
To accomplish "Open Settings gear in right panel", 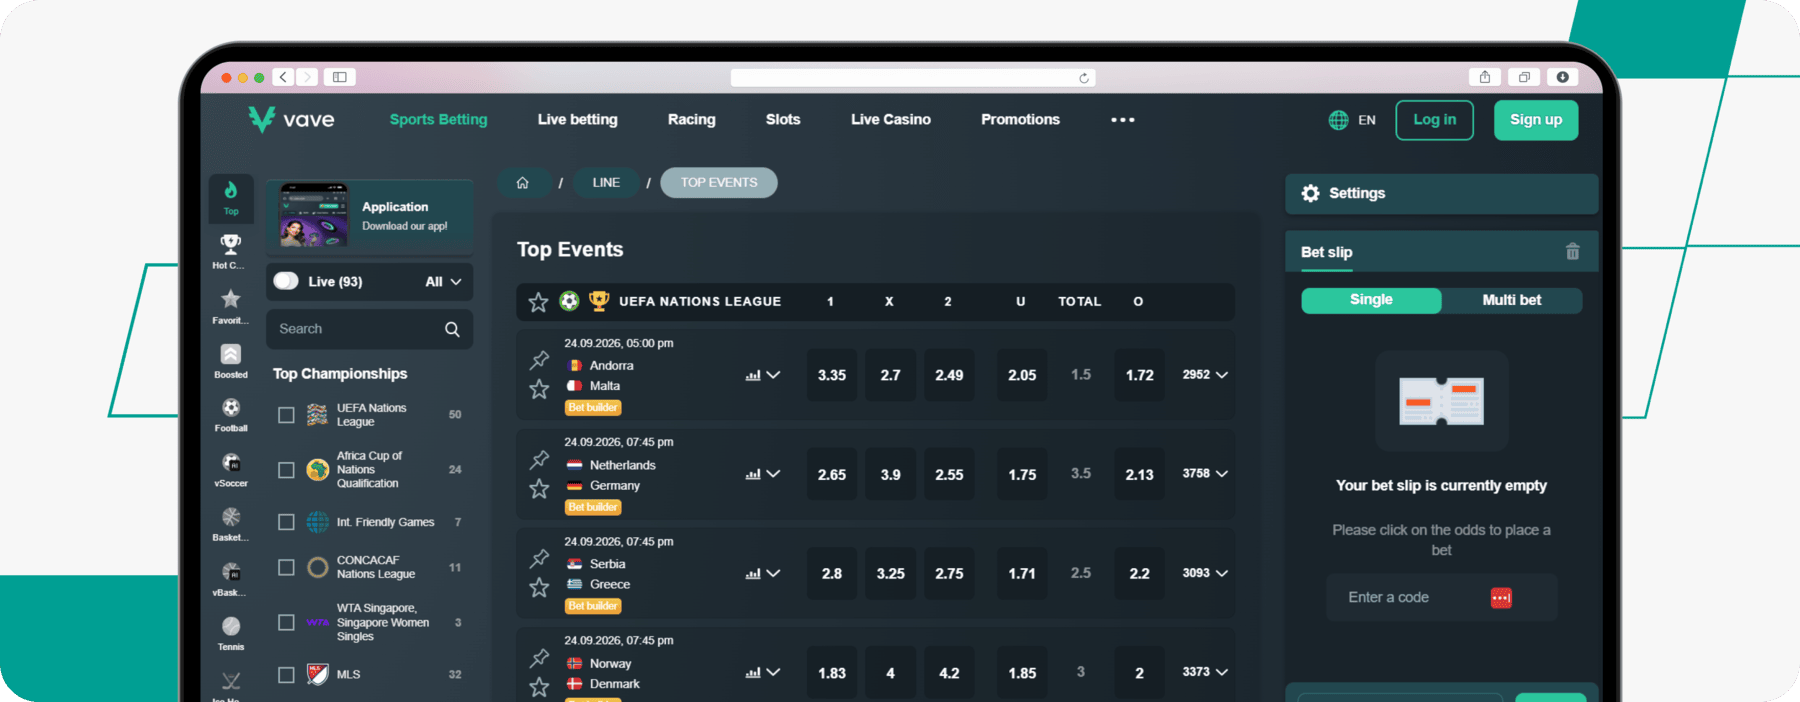I will pyautogui.click(x=1310, y=193).
